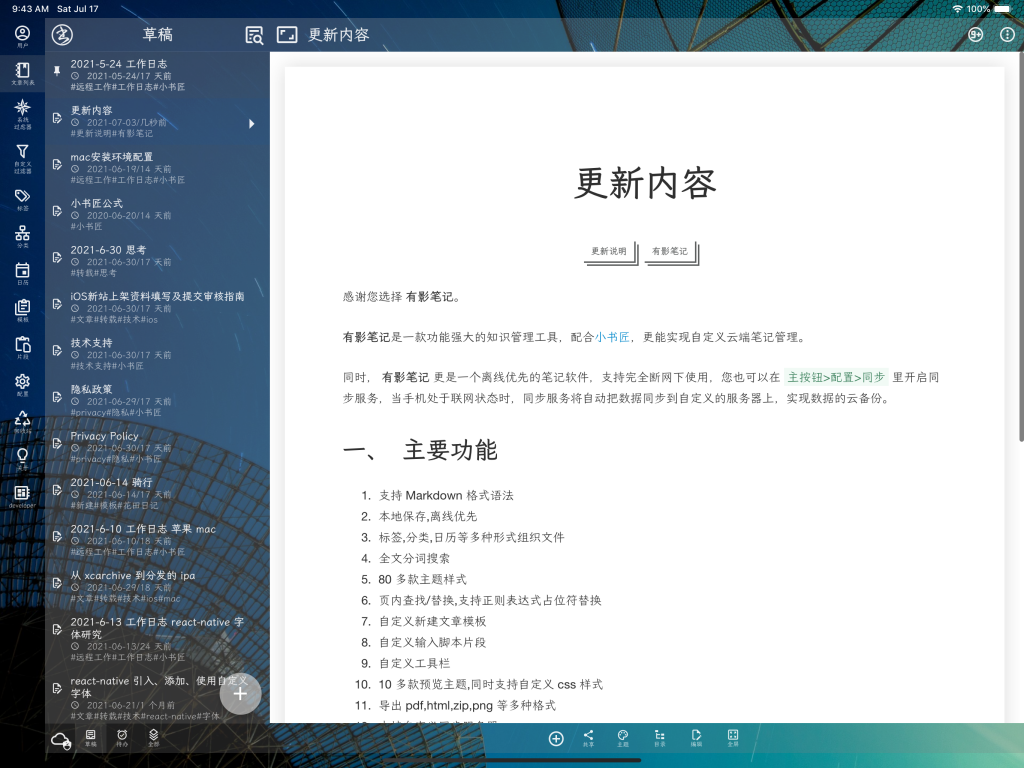Click the lightbulb about icon
Viewport: 1024px width, 768px height.
[22, 458]
